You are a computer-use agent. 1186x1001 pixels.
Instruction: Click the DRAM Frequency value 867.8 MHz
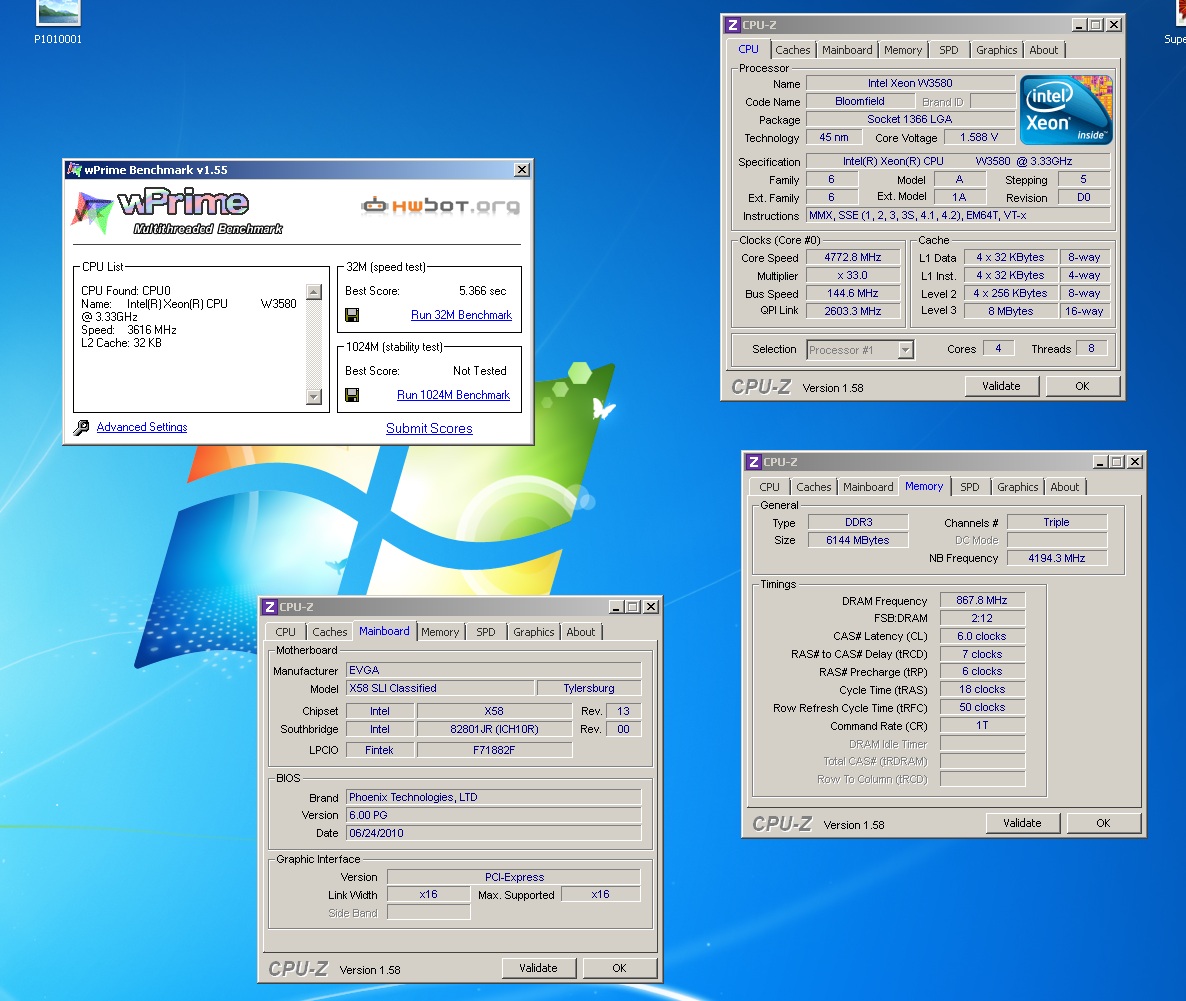982,600
